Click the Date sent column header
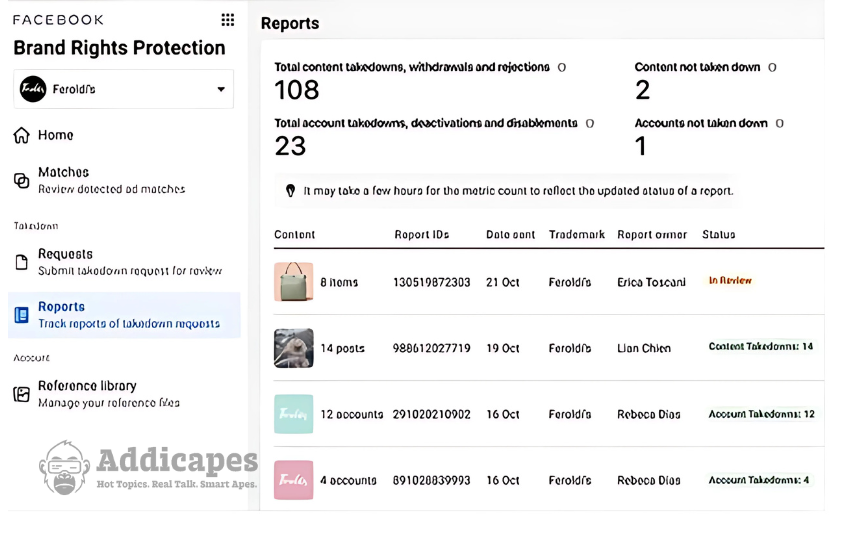The height and width of the screenshot is (534, 852). [510, 235]
